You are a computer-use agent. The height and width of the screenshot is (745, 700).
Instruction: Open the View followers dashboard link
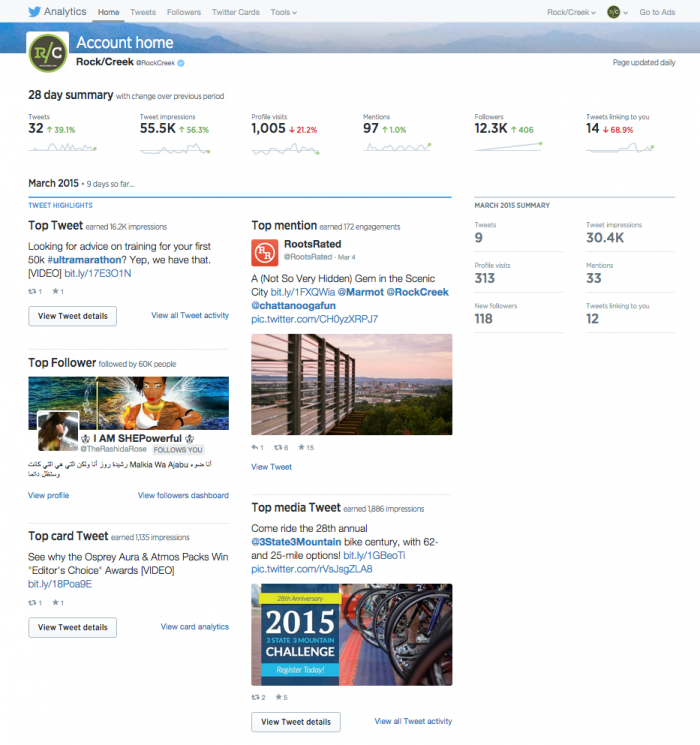pyautogui.click(x=183, y=495)
